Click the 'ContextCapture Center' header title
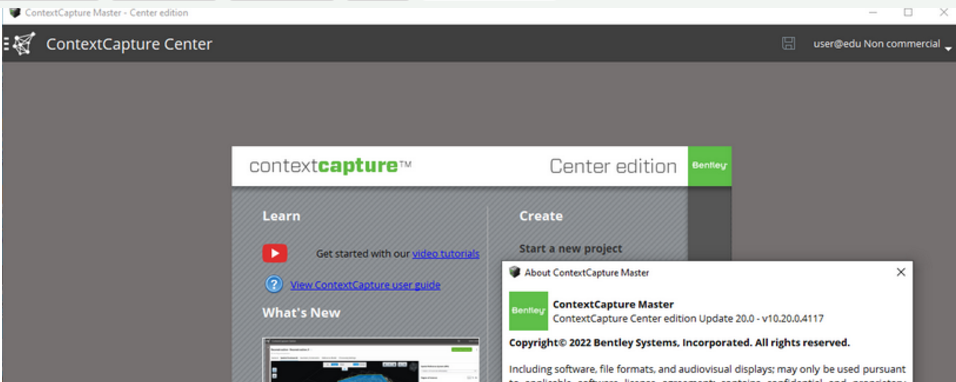This screenshot has height=382, width=956. pos(129,44)
